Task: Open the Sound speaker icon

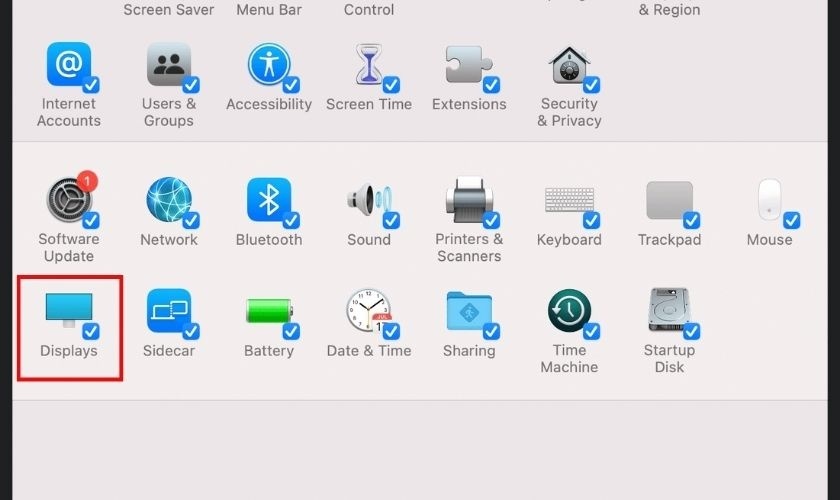Action: [368, 200]
